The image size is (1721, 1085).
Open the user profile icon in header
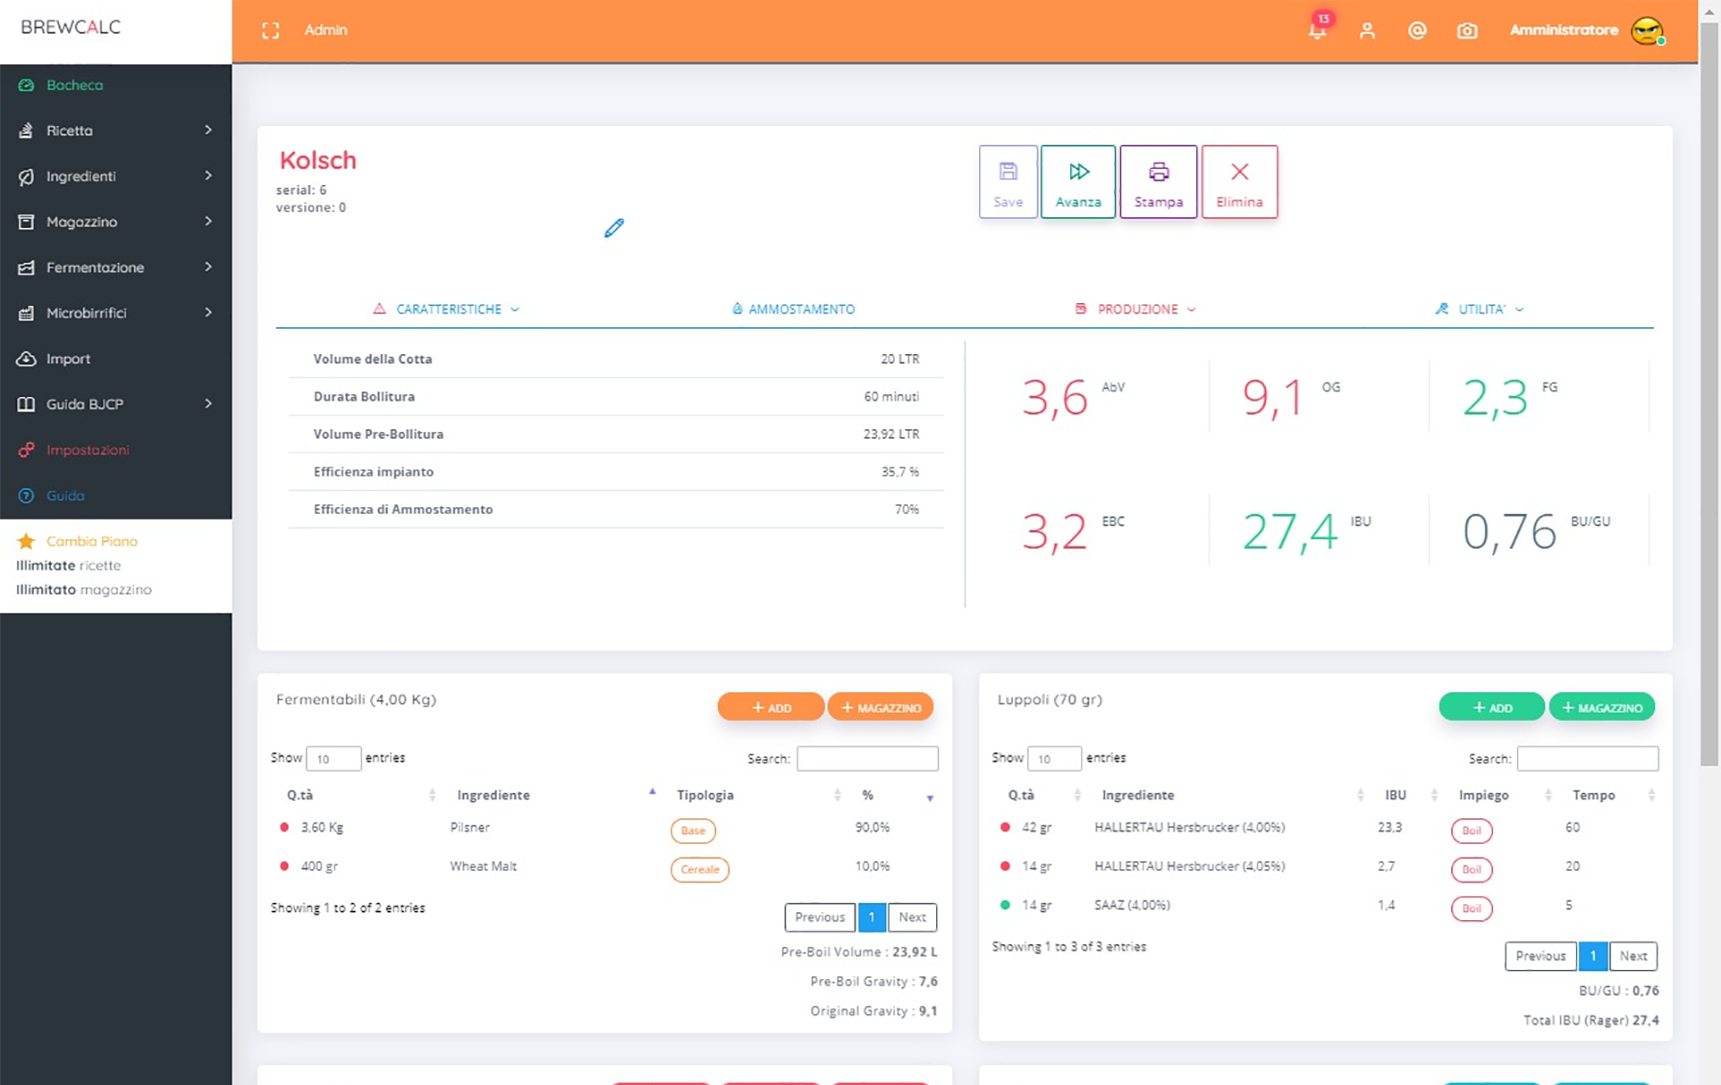coord(1367,31)
